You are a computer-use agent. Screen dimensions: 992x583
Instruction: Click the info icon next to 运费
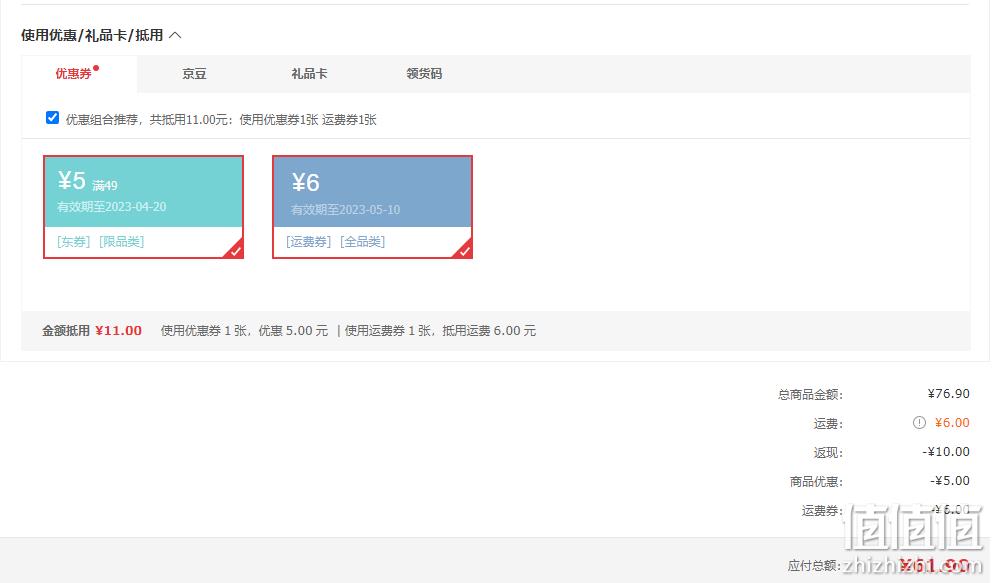pos(919,423)
